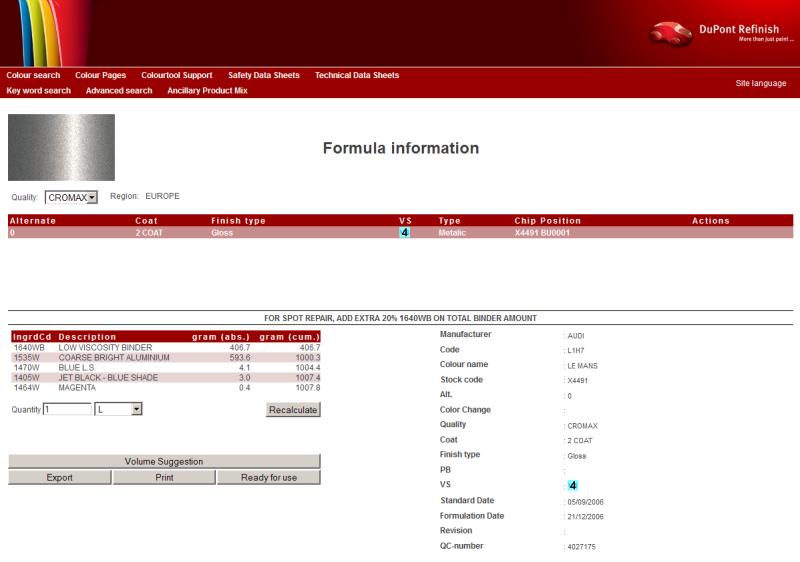Open Colour search menu
Viewport: 800px width, 562px height.
click(33, 75)
